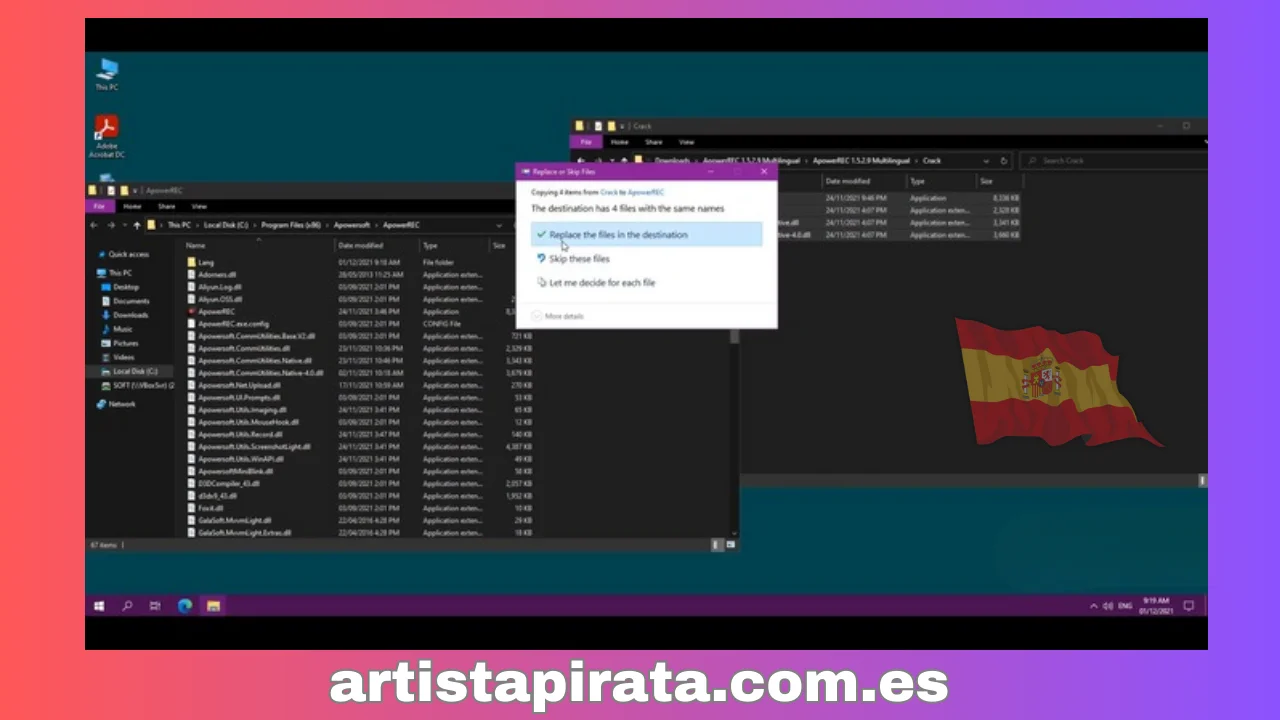Open the Windows Start menu
The image size is (1280, 720).
pos(99,606)
